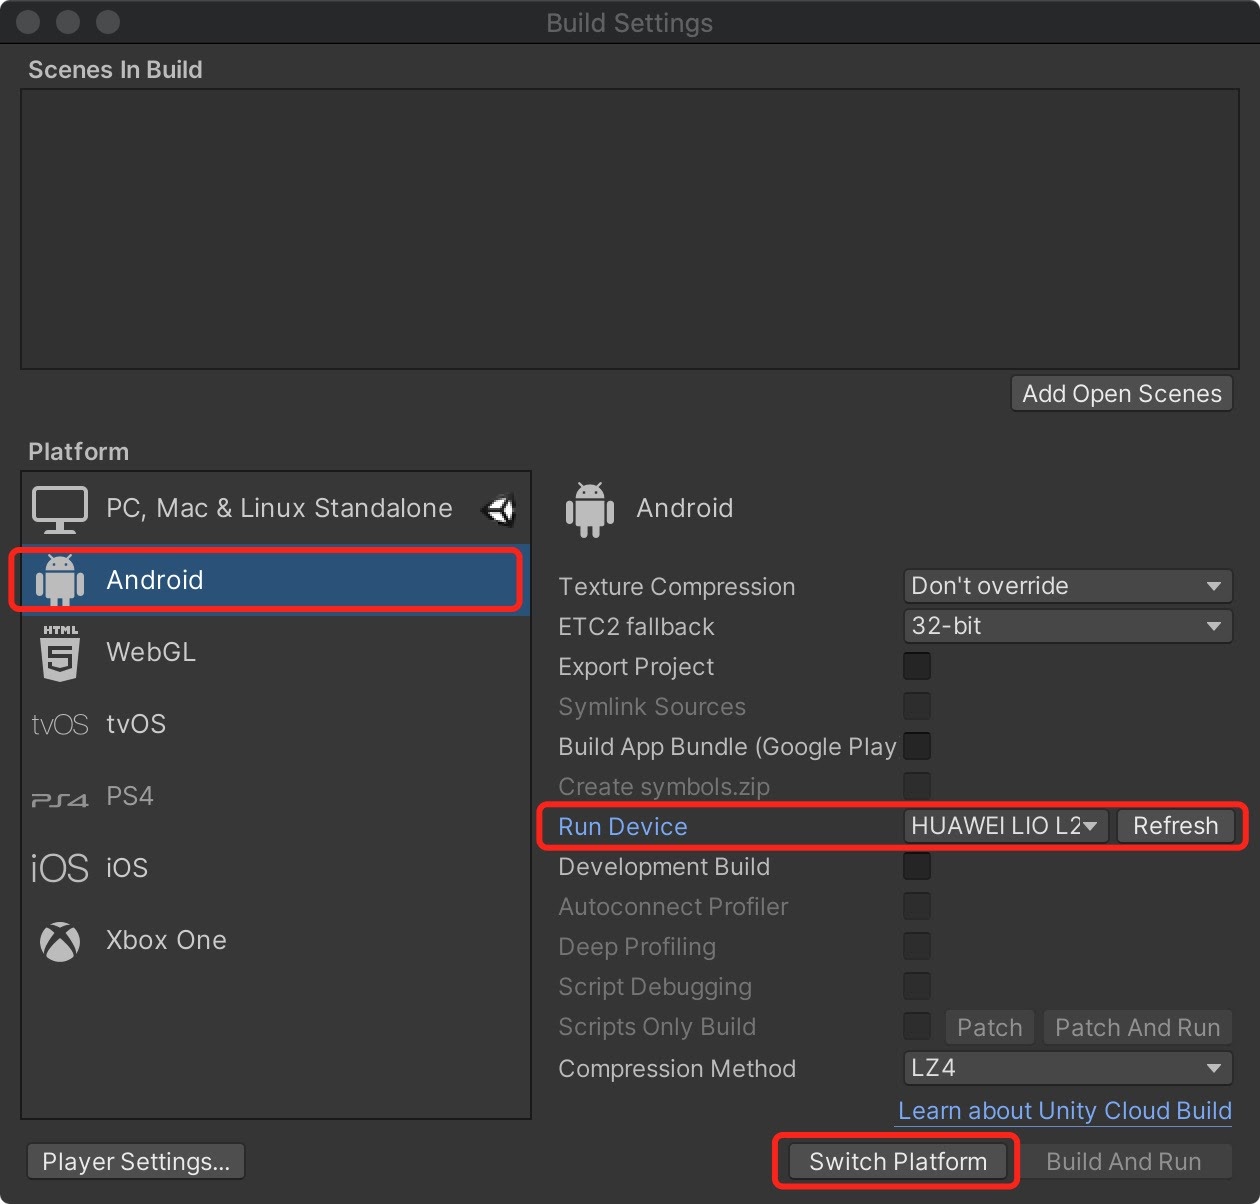Image resolution: width=1260 pixels, height=1204 pixels.
Task: Select PC, Mac & Linux Standalone monitor icon
Action: click(60, 509)
